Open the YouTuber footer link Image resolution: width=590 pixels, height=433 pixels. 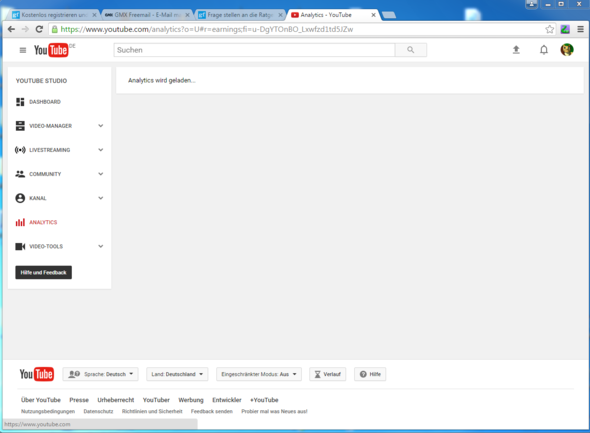156,400
